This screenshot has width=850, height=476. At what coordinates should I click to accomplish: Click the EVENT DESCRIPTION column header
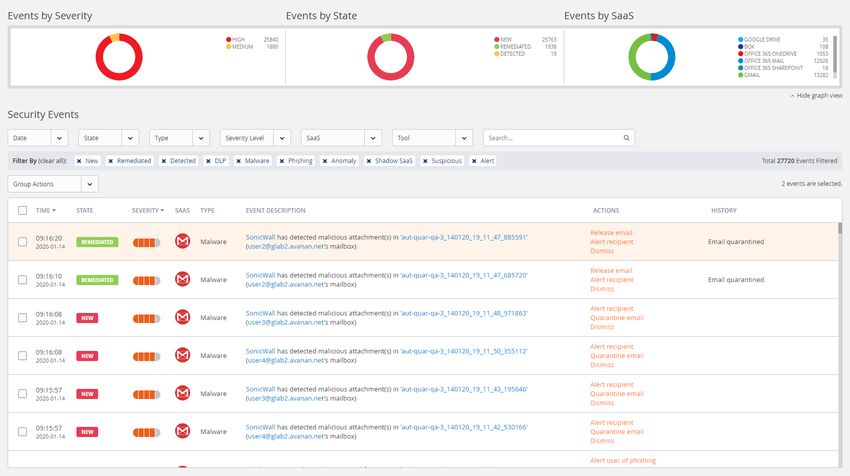[x=275, y=210]
